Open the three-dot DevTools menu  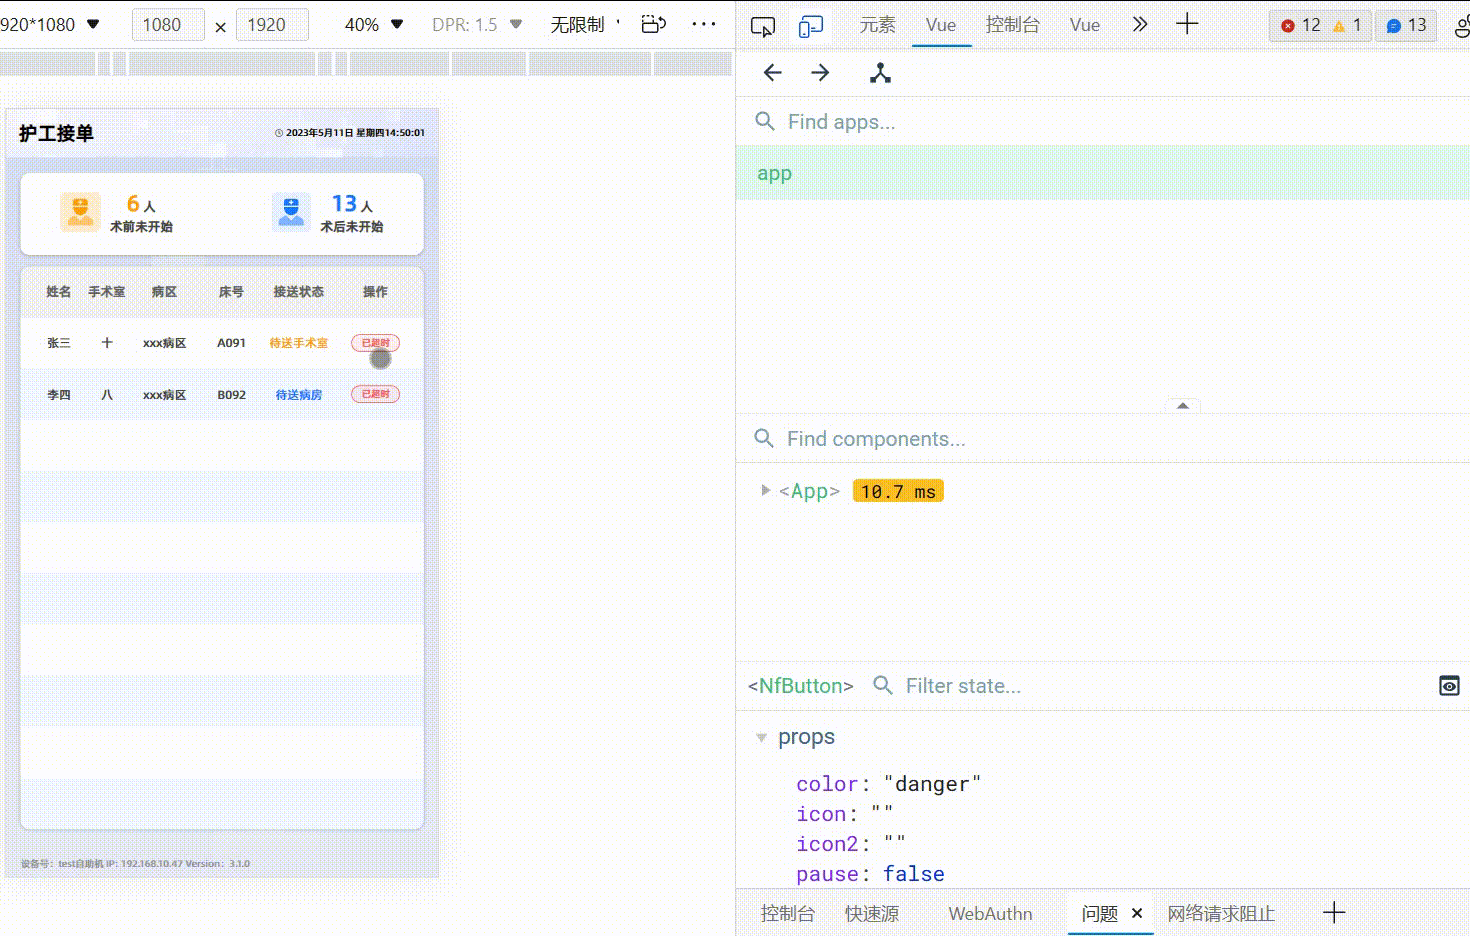[x=704, y=24]
